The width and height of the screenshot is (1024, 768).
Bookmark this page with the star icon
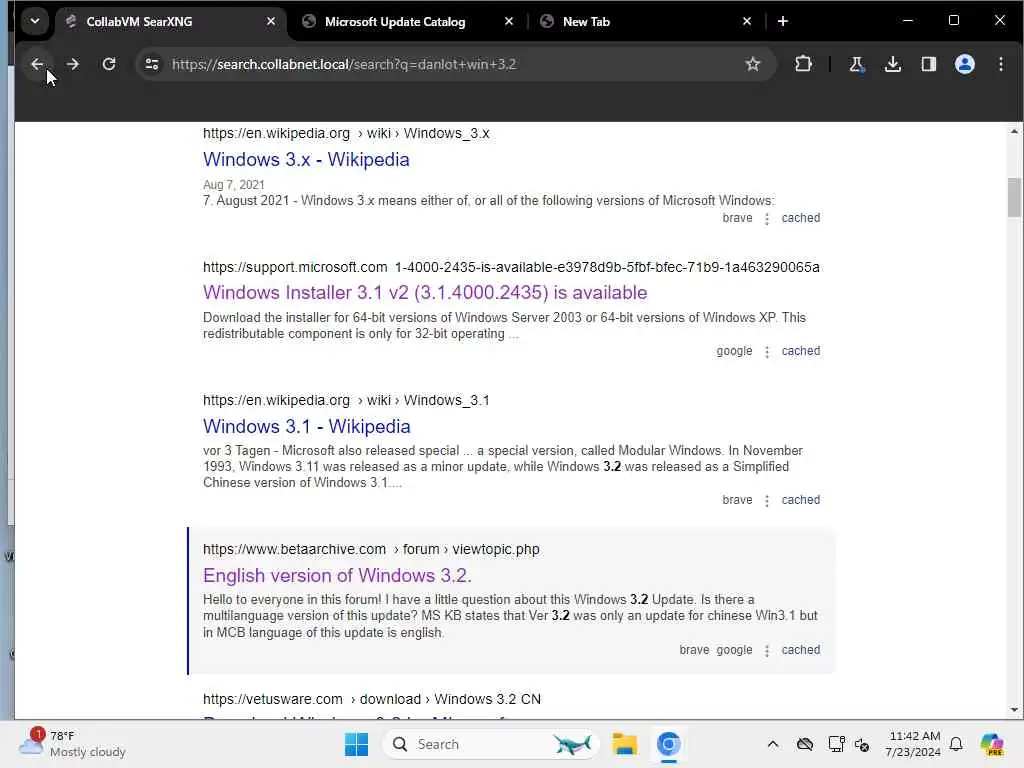[x=753, y=64]
